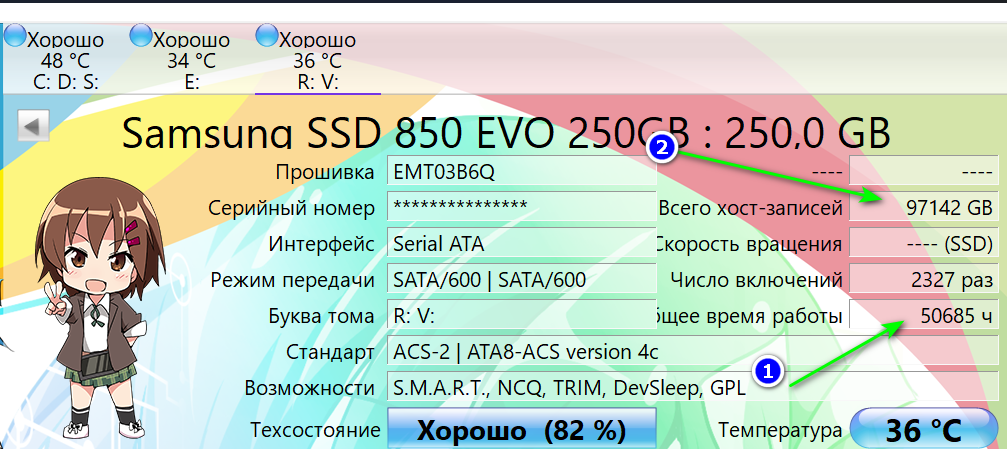1007x449 pixels.
Task: Click the Samsung SSD 850 EVO 250GB title
Action: pyautogui.click(x=506, y=132)
